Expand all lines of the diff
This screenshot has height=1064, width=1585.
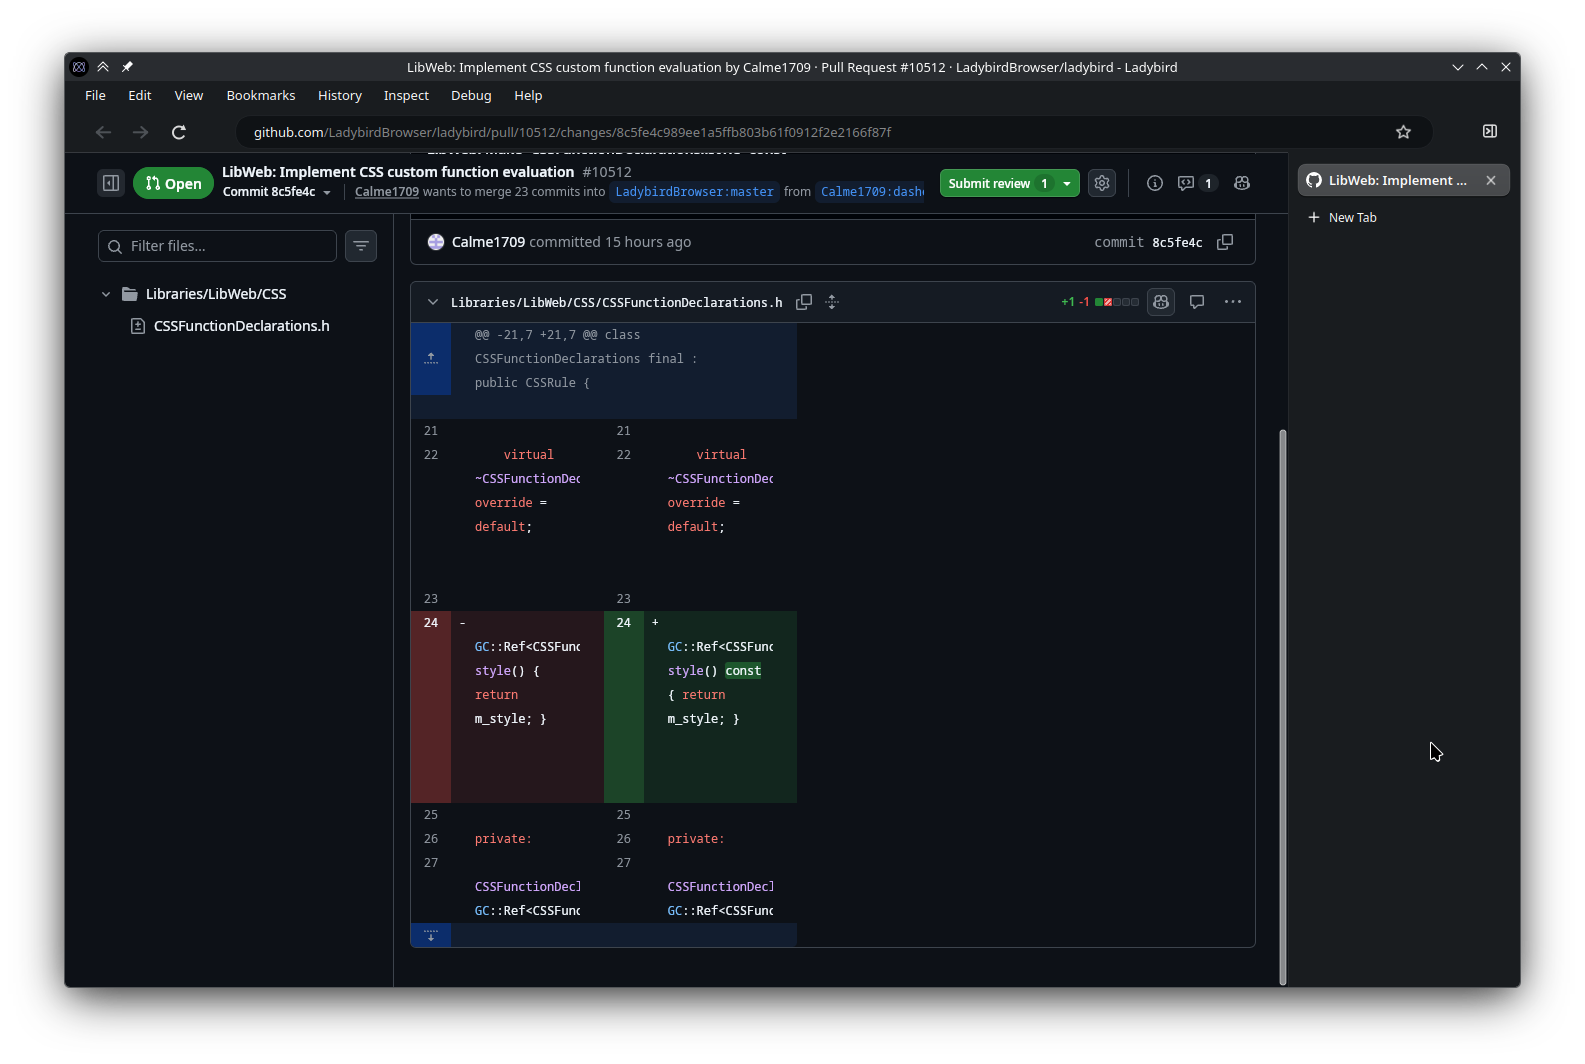[x=832, y=302]
